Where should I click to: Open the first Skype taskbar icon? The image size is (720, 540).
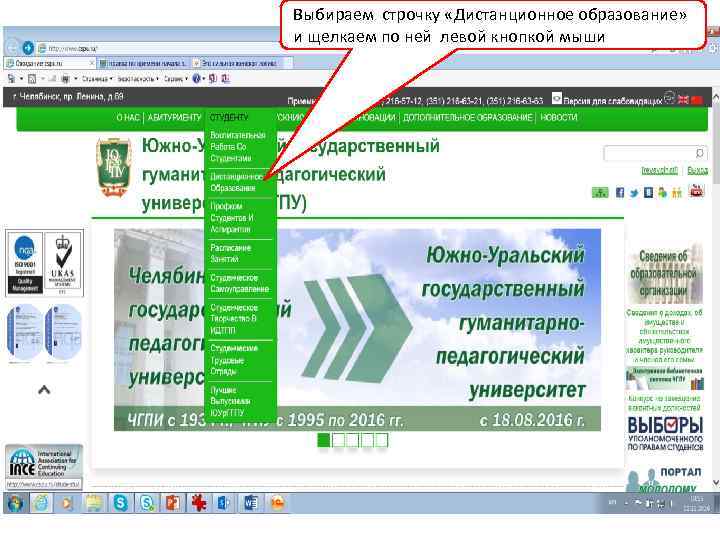click(120, 503)
